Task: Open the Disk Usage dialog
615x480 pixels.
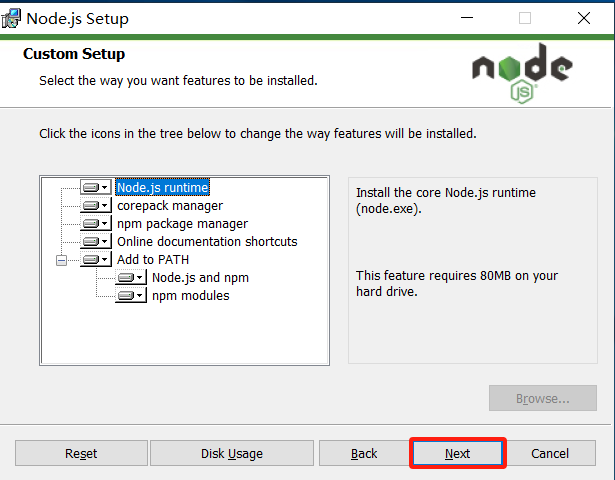Action: point(232,453)
